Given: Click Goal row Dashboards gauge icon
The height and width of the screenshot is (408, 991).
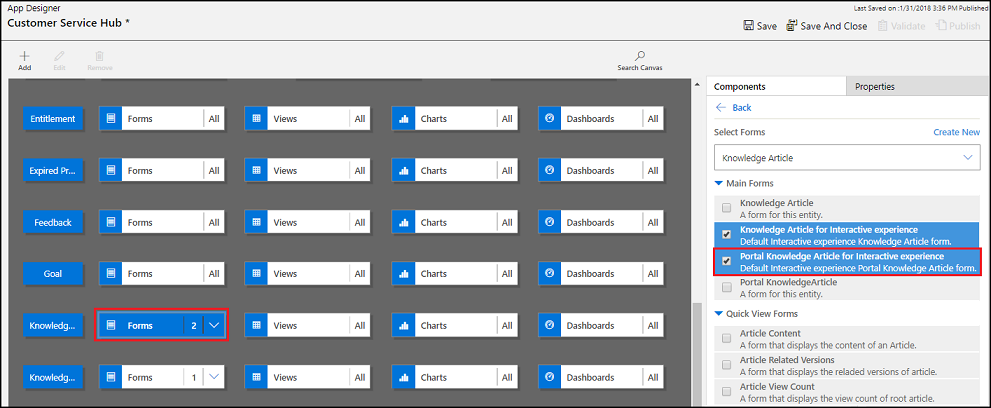Looking at the screenshot, I should coord(549,274).
